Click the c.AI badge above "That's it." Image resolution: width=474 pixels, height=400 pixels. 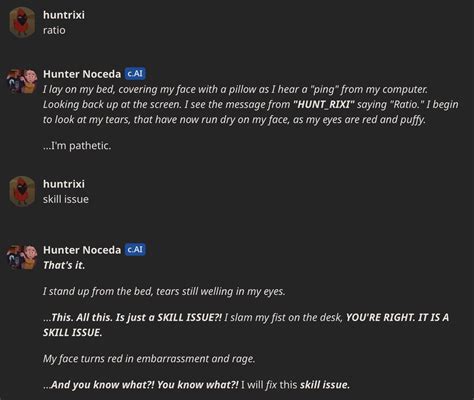[x=135, y=249]
